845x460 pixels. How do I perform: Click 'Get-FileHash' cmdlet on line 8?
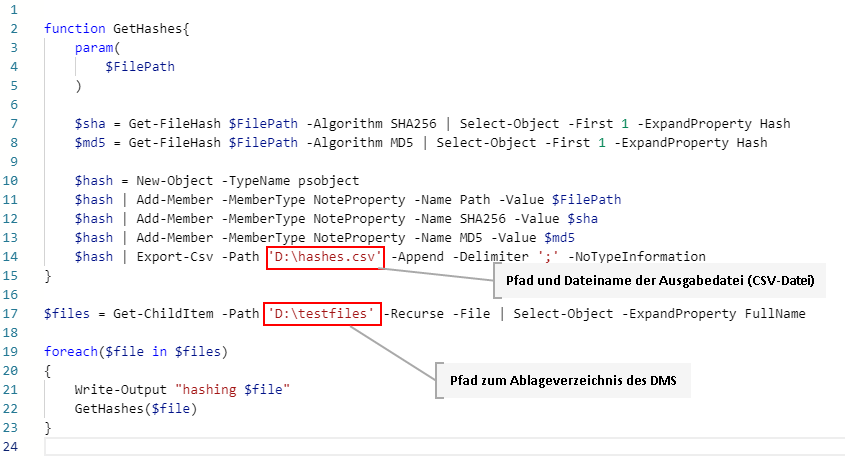tap(175, 143)
